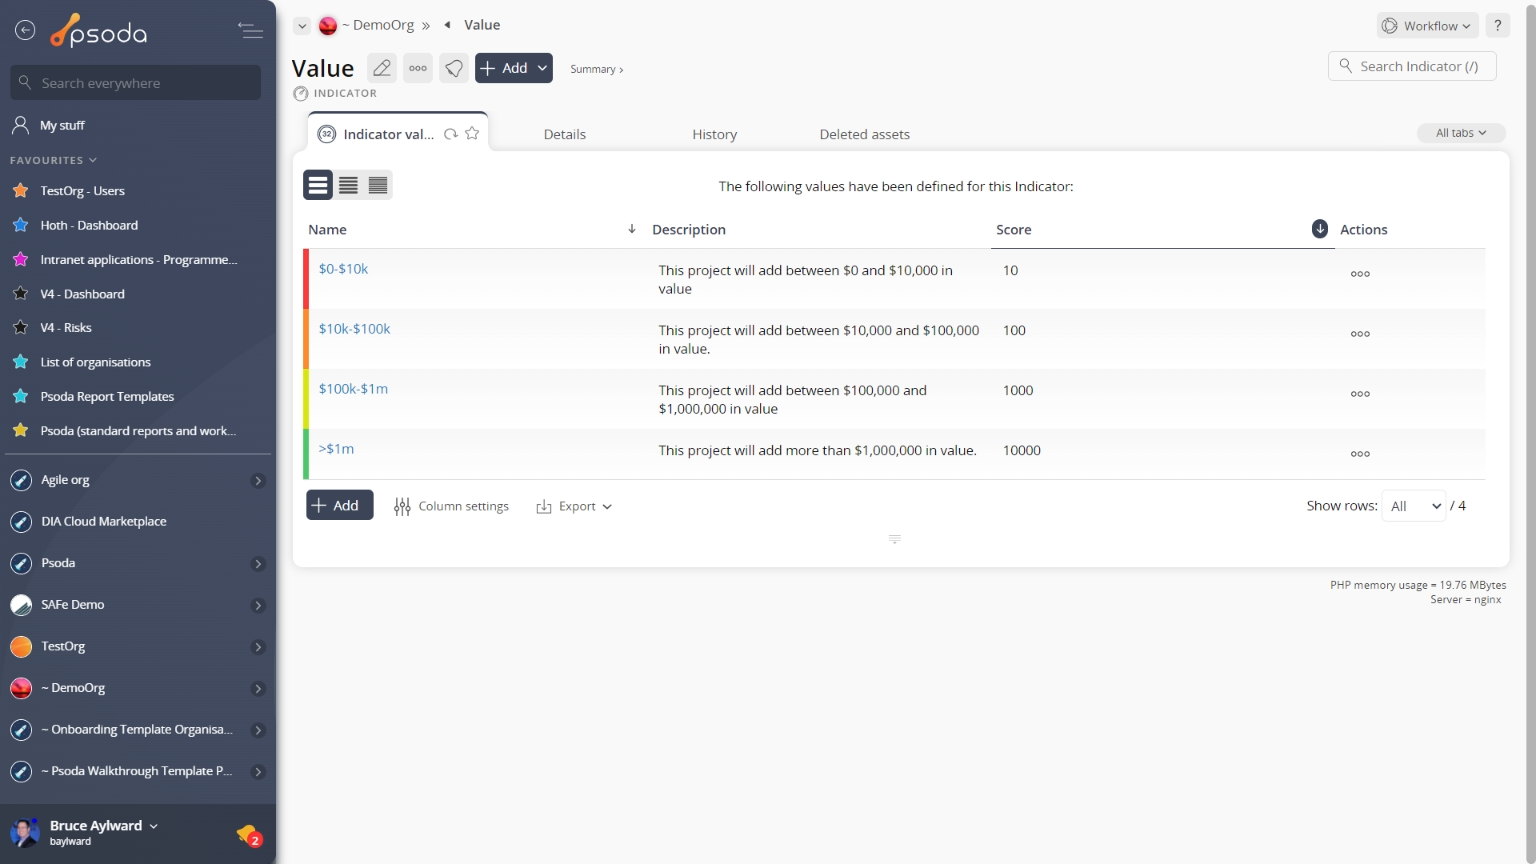Open the $10k-$100k value link
1536x864 pixels.
pos(354,329)
